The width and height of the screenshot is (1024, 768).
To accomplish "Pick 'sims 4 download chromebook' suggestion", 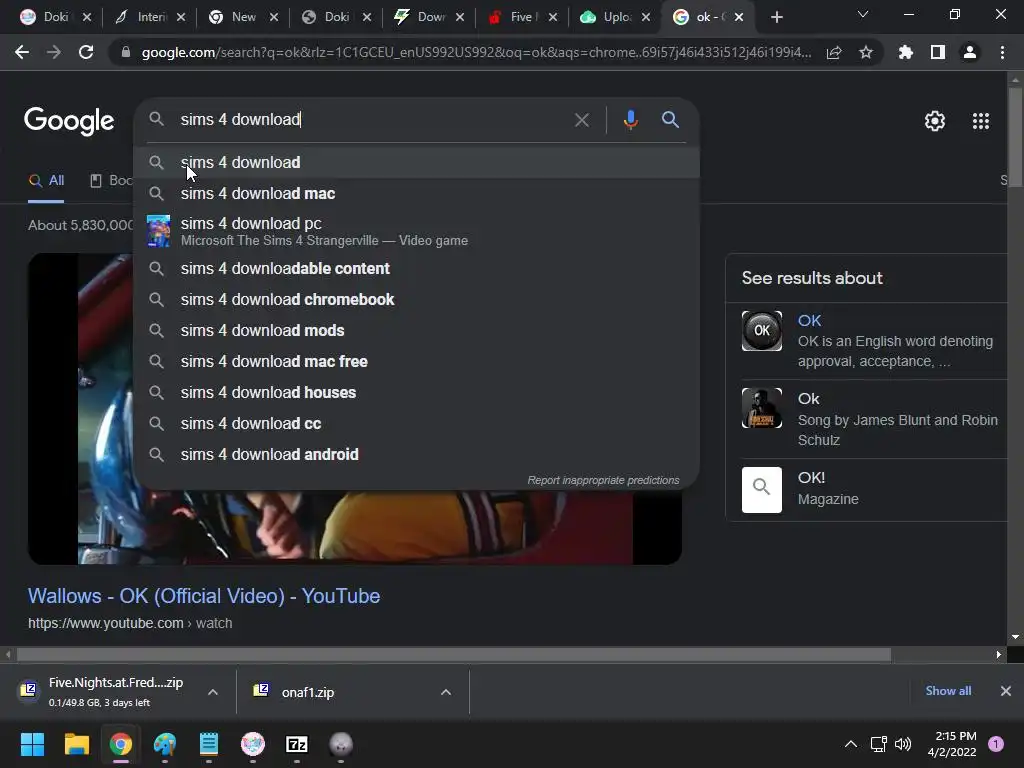I will tap(417, 299).
